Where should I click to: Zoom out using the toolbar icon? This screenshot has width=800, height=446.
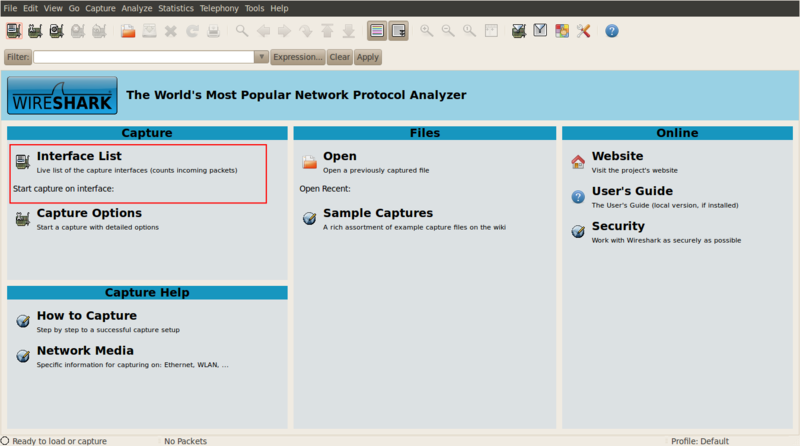click(x=448, y=31)
